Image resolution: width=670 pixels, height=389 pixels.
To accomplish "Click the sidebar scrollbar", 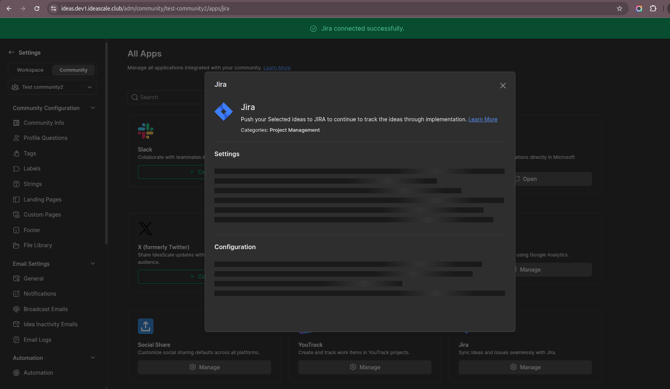I will tap(106, 143).
